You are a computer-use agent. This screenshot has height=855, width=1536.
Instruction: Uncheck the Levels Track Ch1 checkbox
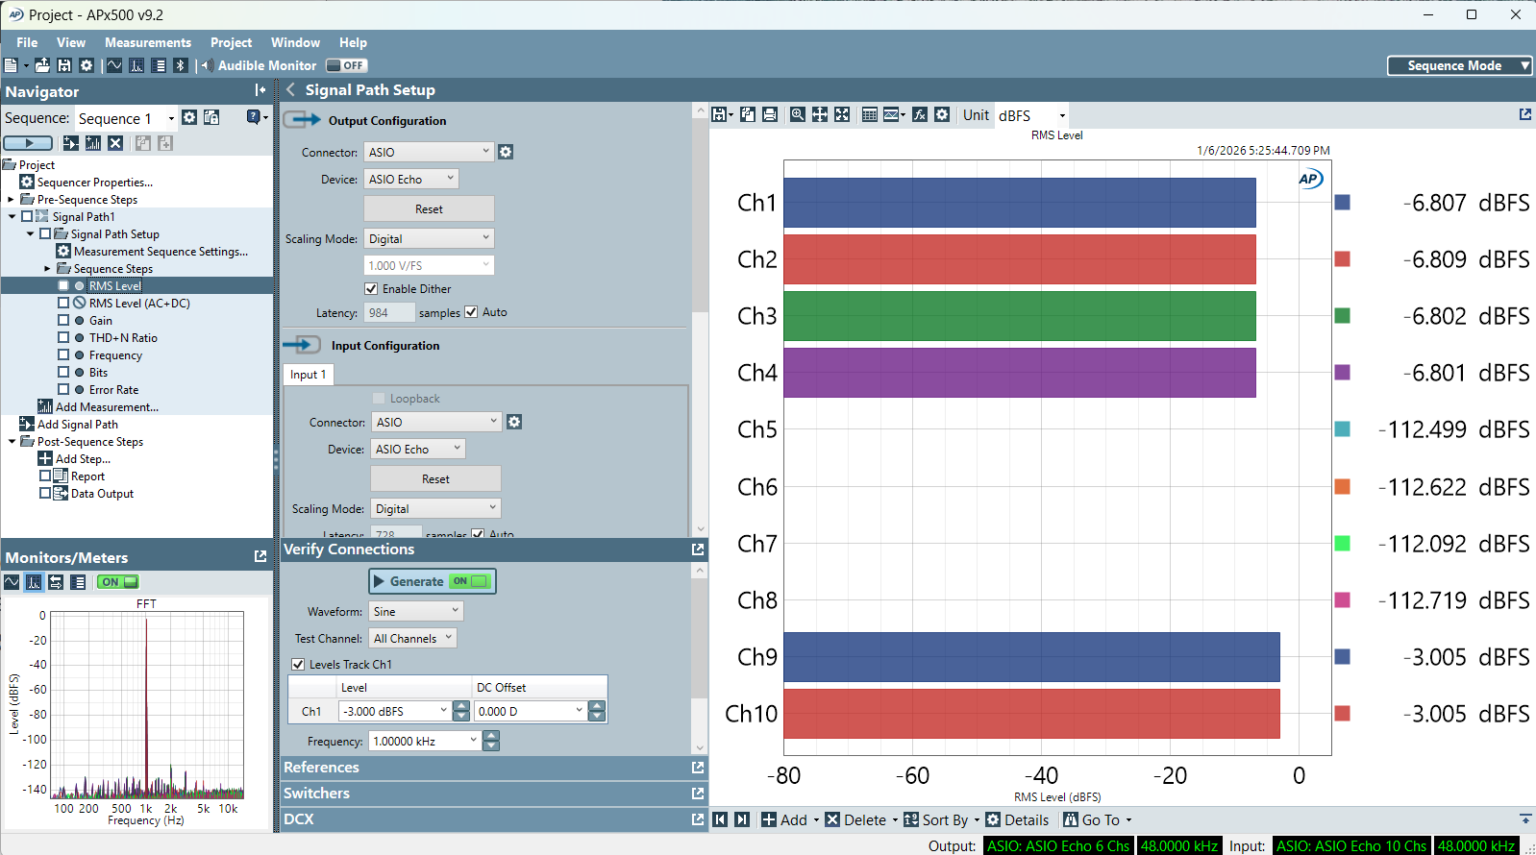click(x=298, y=664)
